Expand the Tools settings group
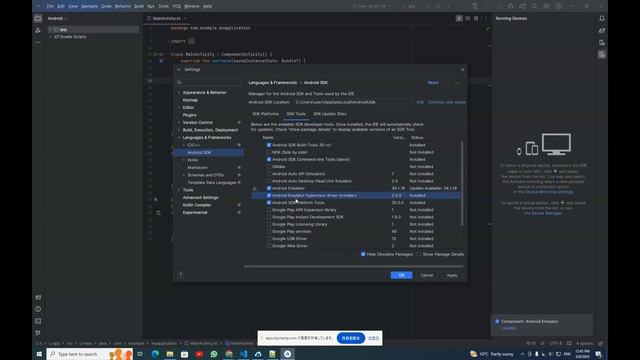 (x=179, y=190)
